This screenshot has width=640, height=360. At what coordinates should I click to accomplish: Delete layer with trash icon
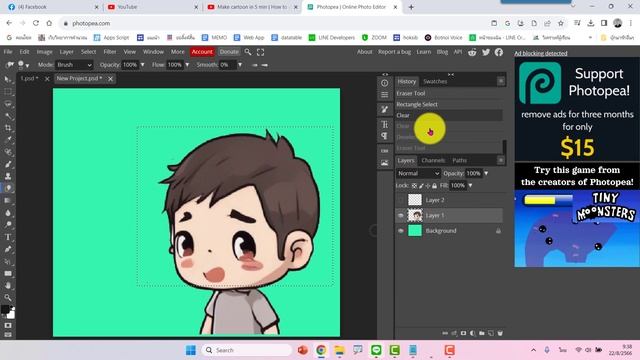[500, 333]
